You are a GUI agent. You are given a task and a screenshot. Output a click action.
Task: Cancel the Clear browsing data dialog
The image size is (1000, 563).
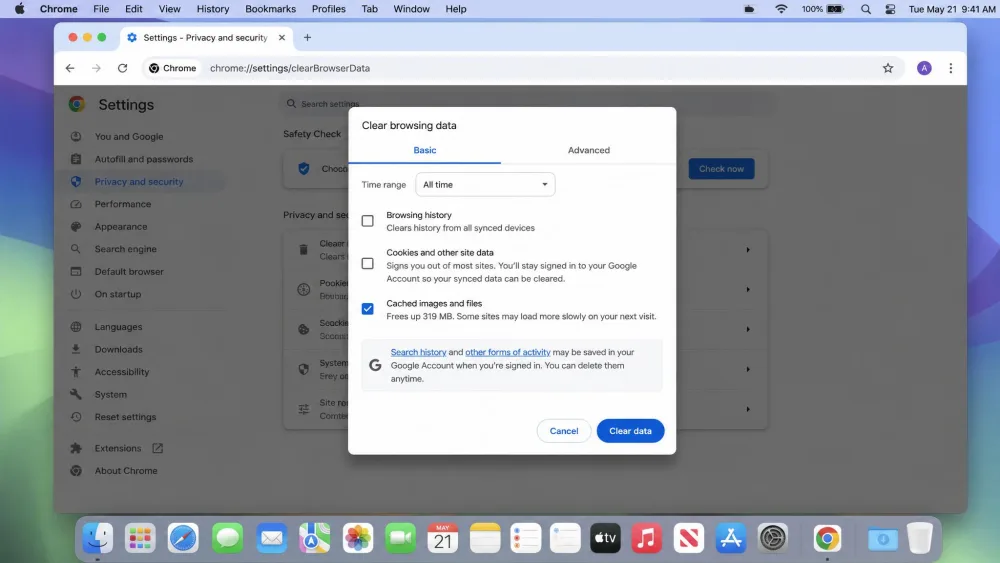pos(564,431)
